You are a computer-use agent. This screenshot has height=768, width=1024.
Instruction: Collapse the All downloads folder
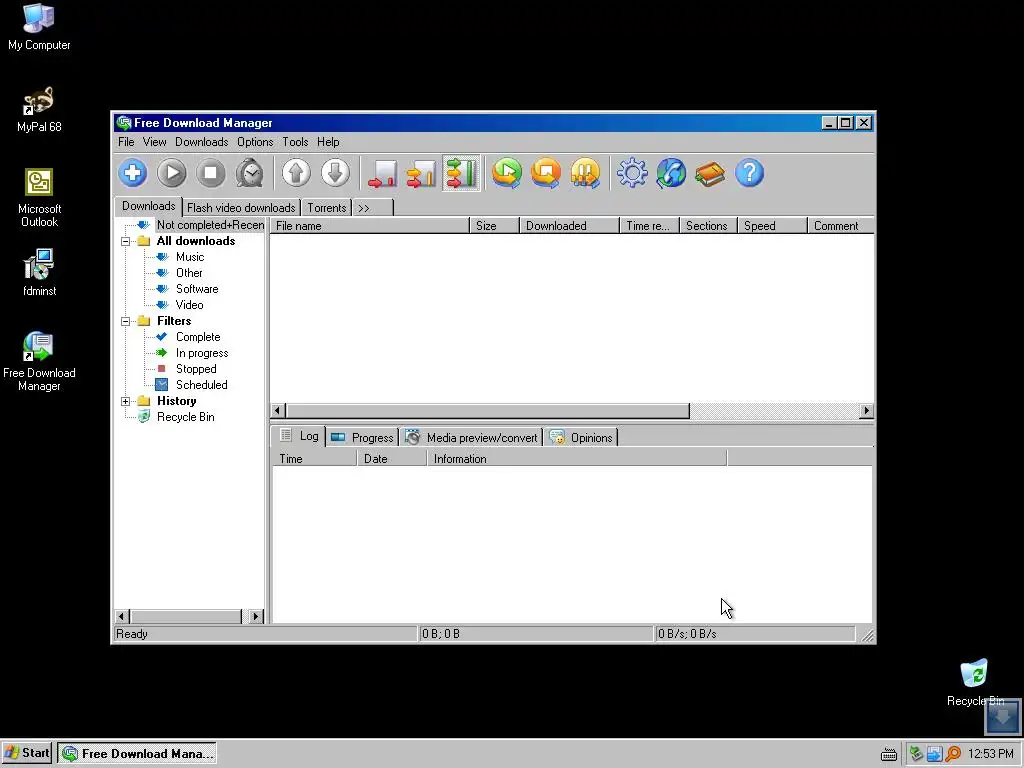(125, 241)
